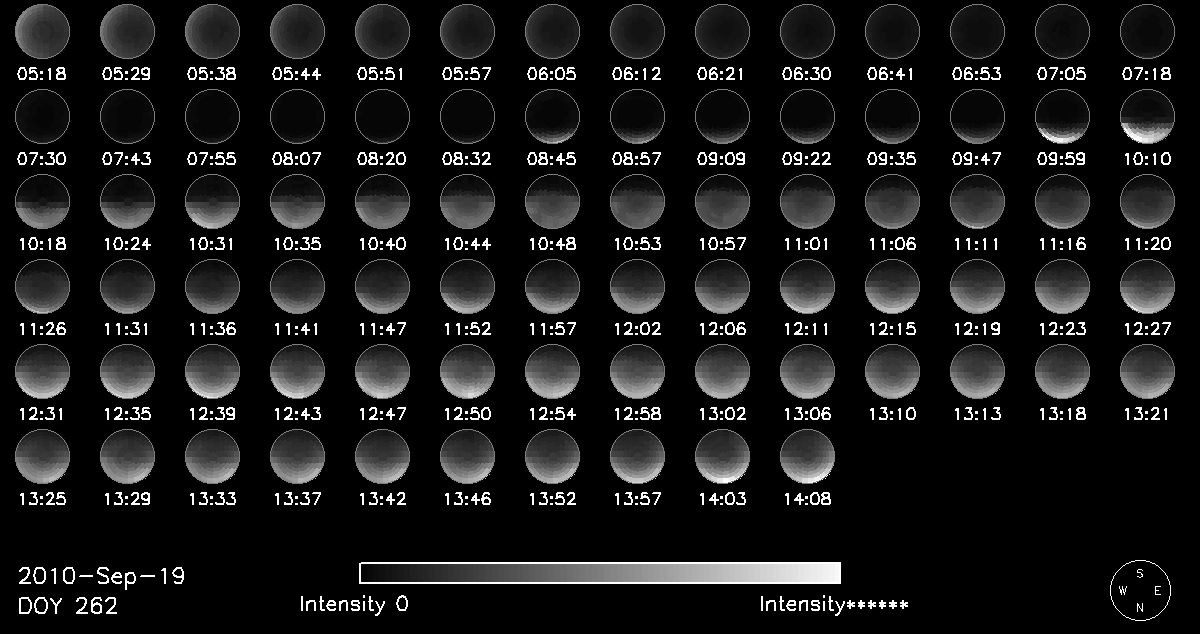This screenshot has height=634, width=1200.
Task: Select the 08:45 disk thumbnail
Action: tap(552, 116)
